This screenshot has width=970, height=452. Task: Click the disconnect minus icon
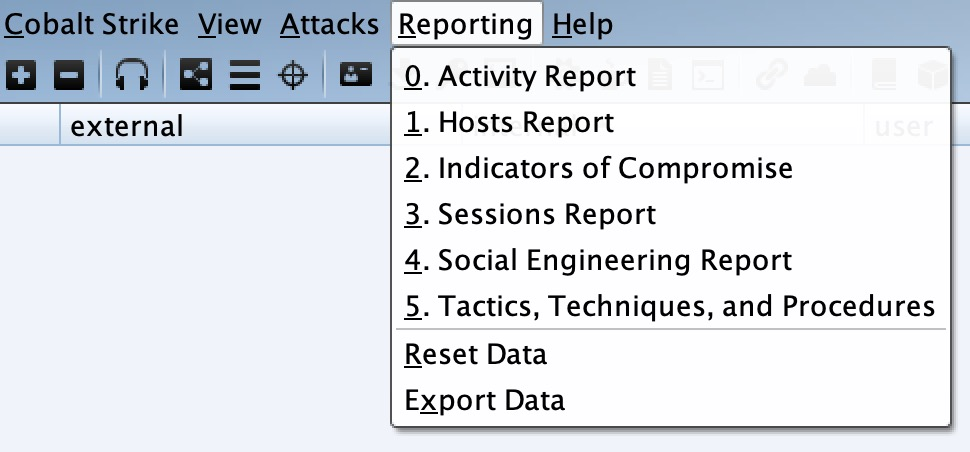tap(67, 75)
